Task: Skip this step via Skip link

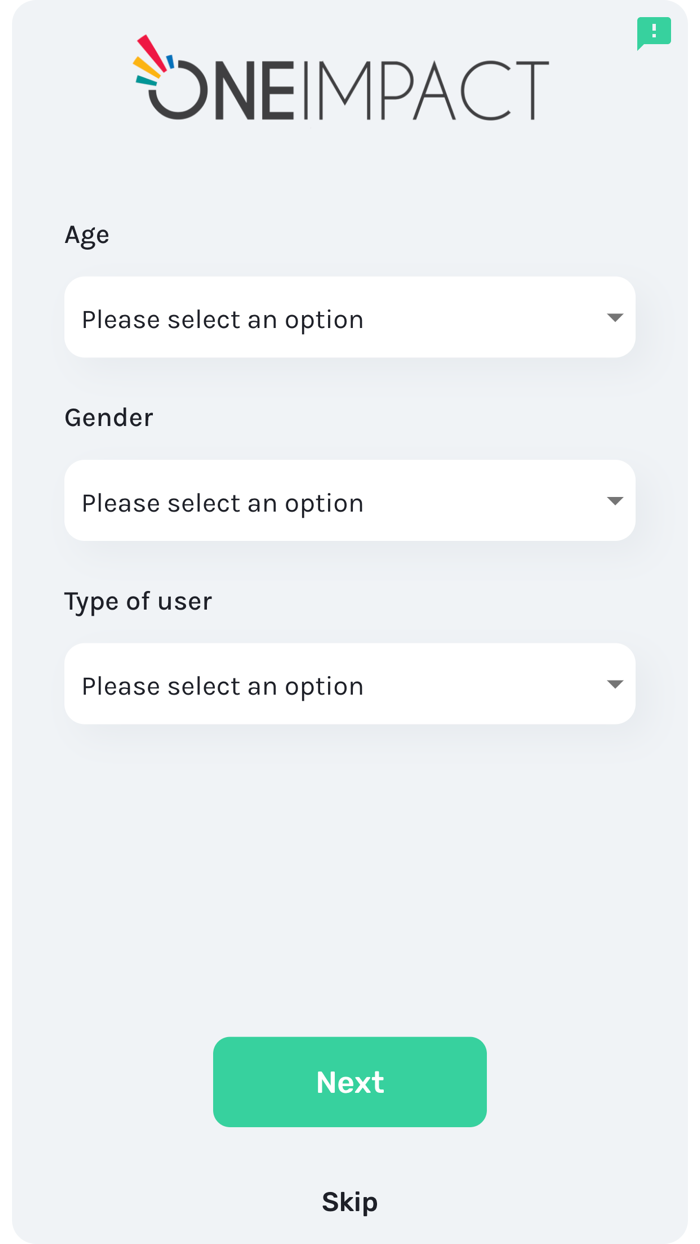Action: (x=349, y=1201)
